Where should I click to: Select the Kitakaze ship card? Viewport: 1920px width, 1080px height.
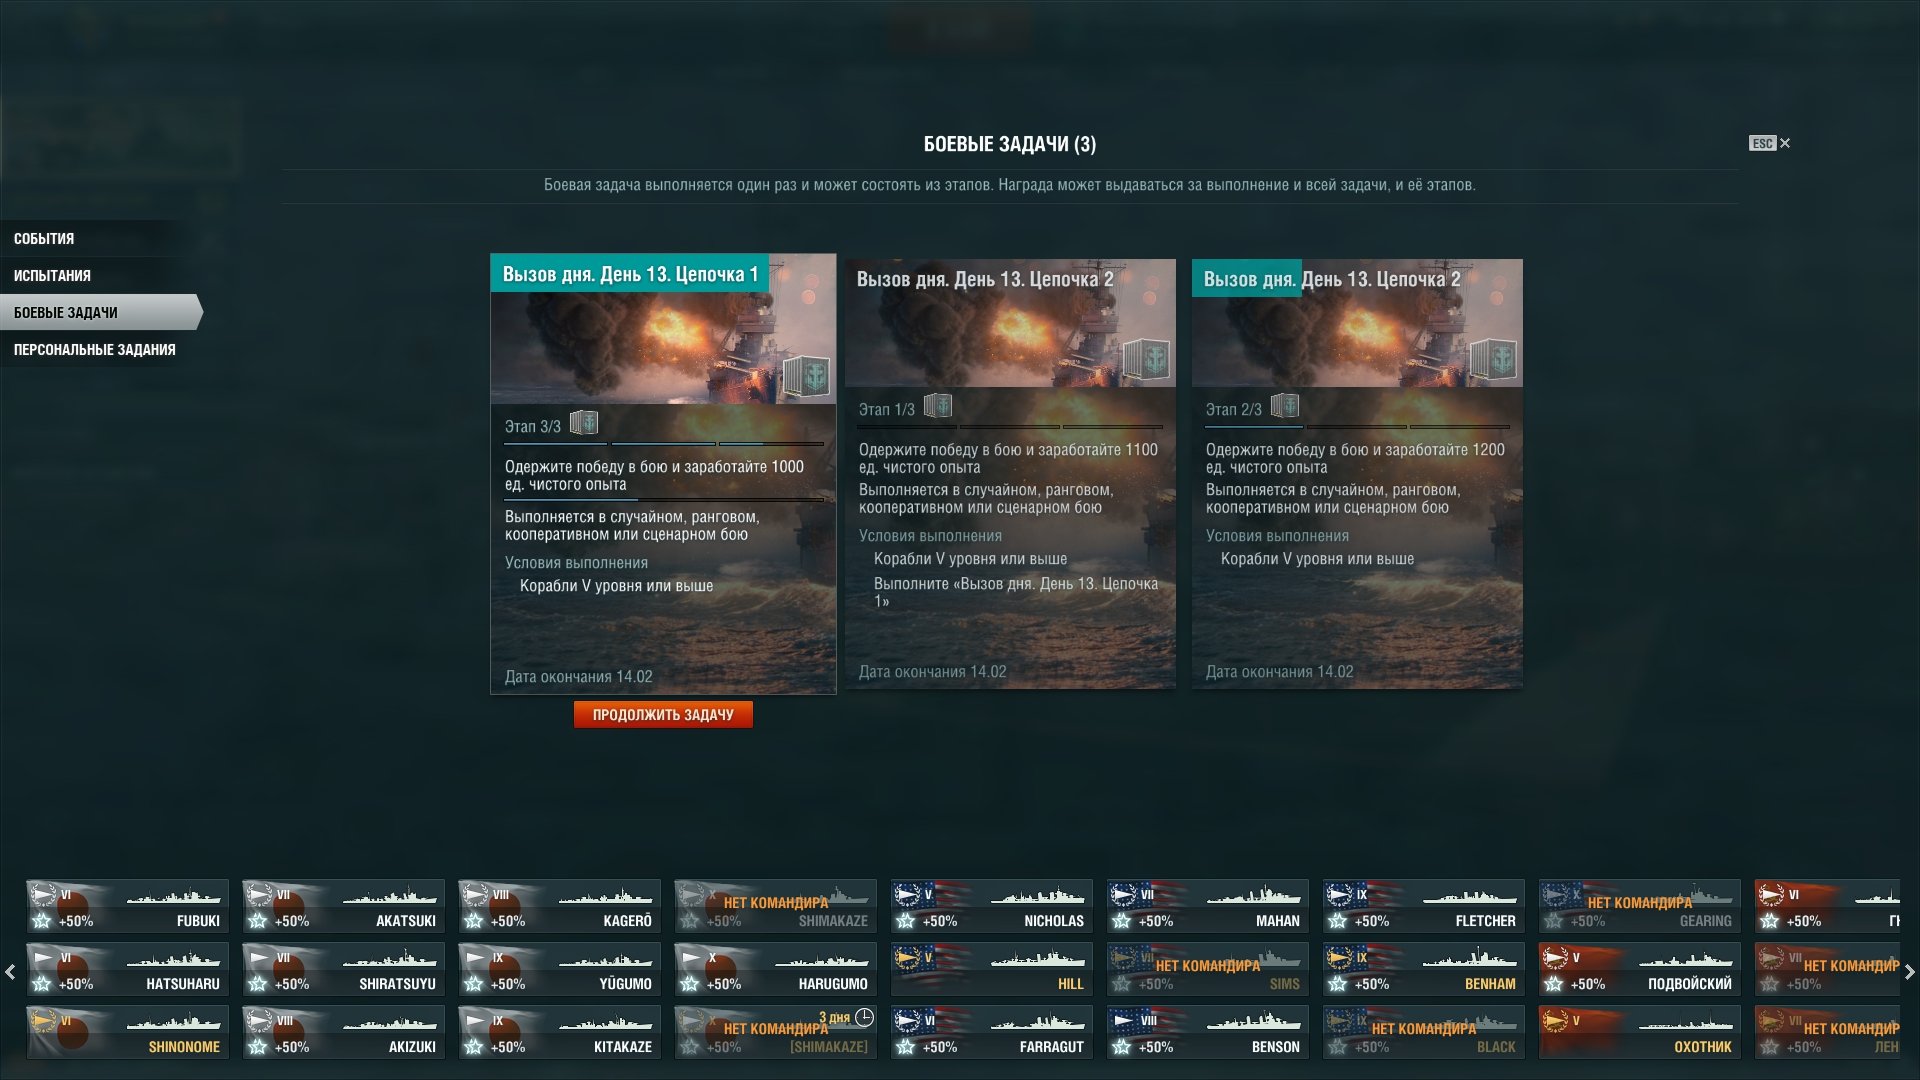pos(560,1032)
